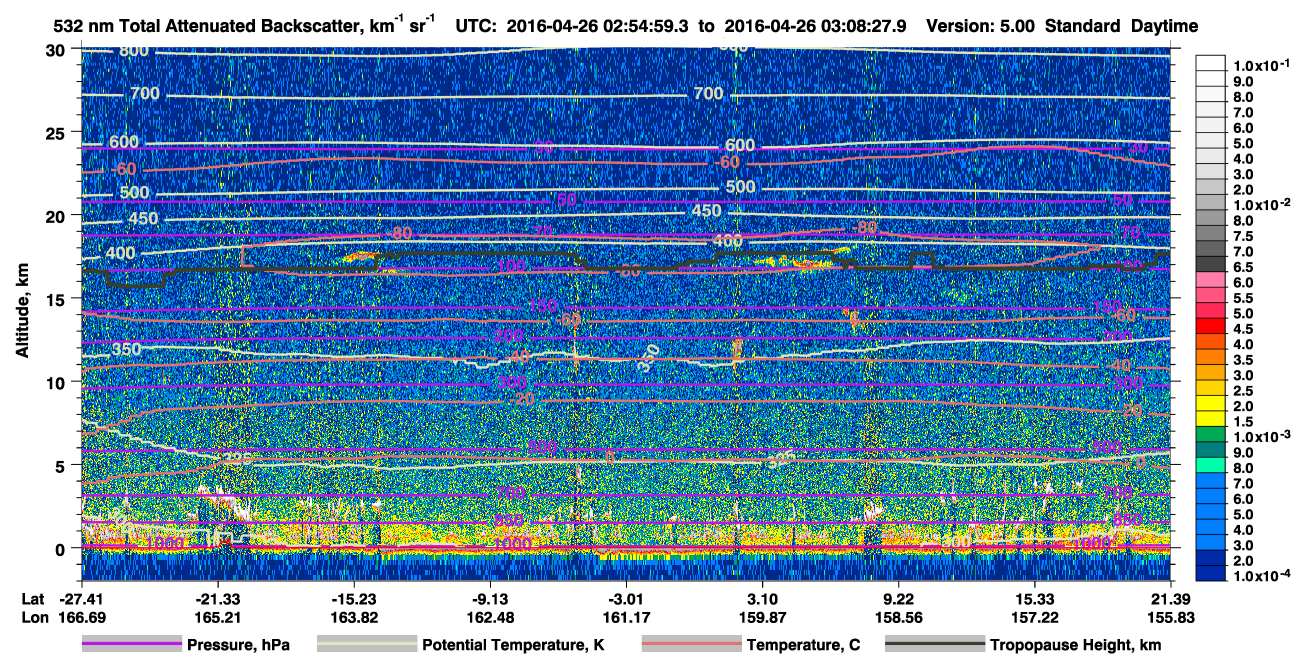Click altitude tick label '10'

pyautogui.click(x=56, y=382)
